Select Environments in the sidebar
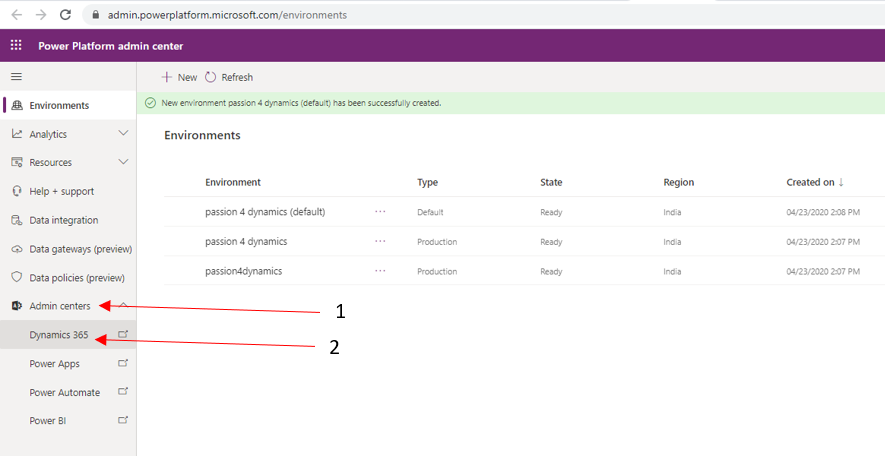Image resolution: width=885 pixels, height=456 pixels. pyautogui.click(x=59, y=105)
